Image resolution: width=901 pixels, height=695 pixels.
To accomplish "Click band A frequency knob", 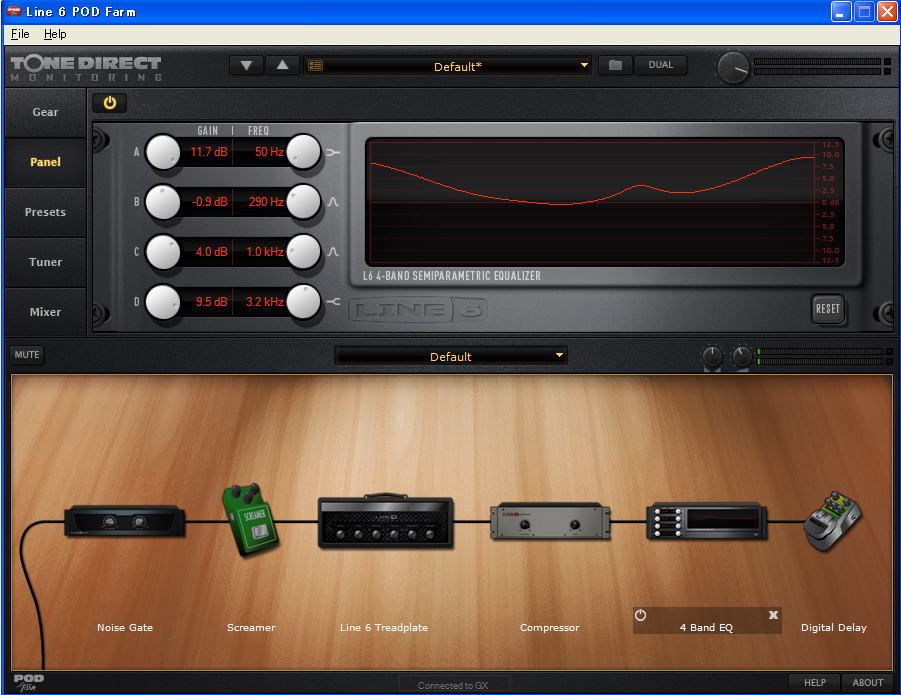I will [303, 152].
